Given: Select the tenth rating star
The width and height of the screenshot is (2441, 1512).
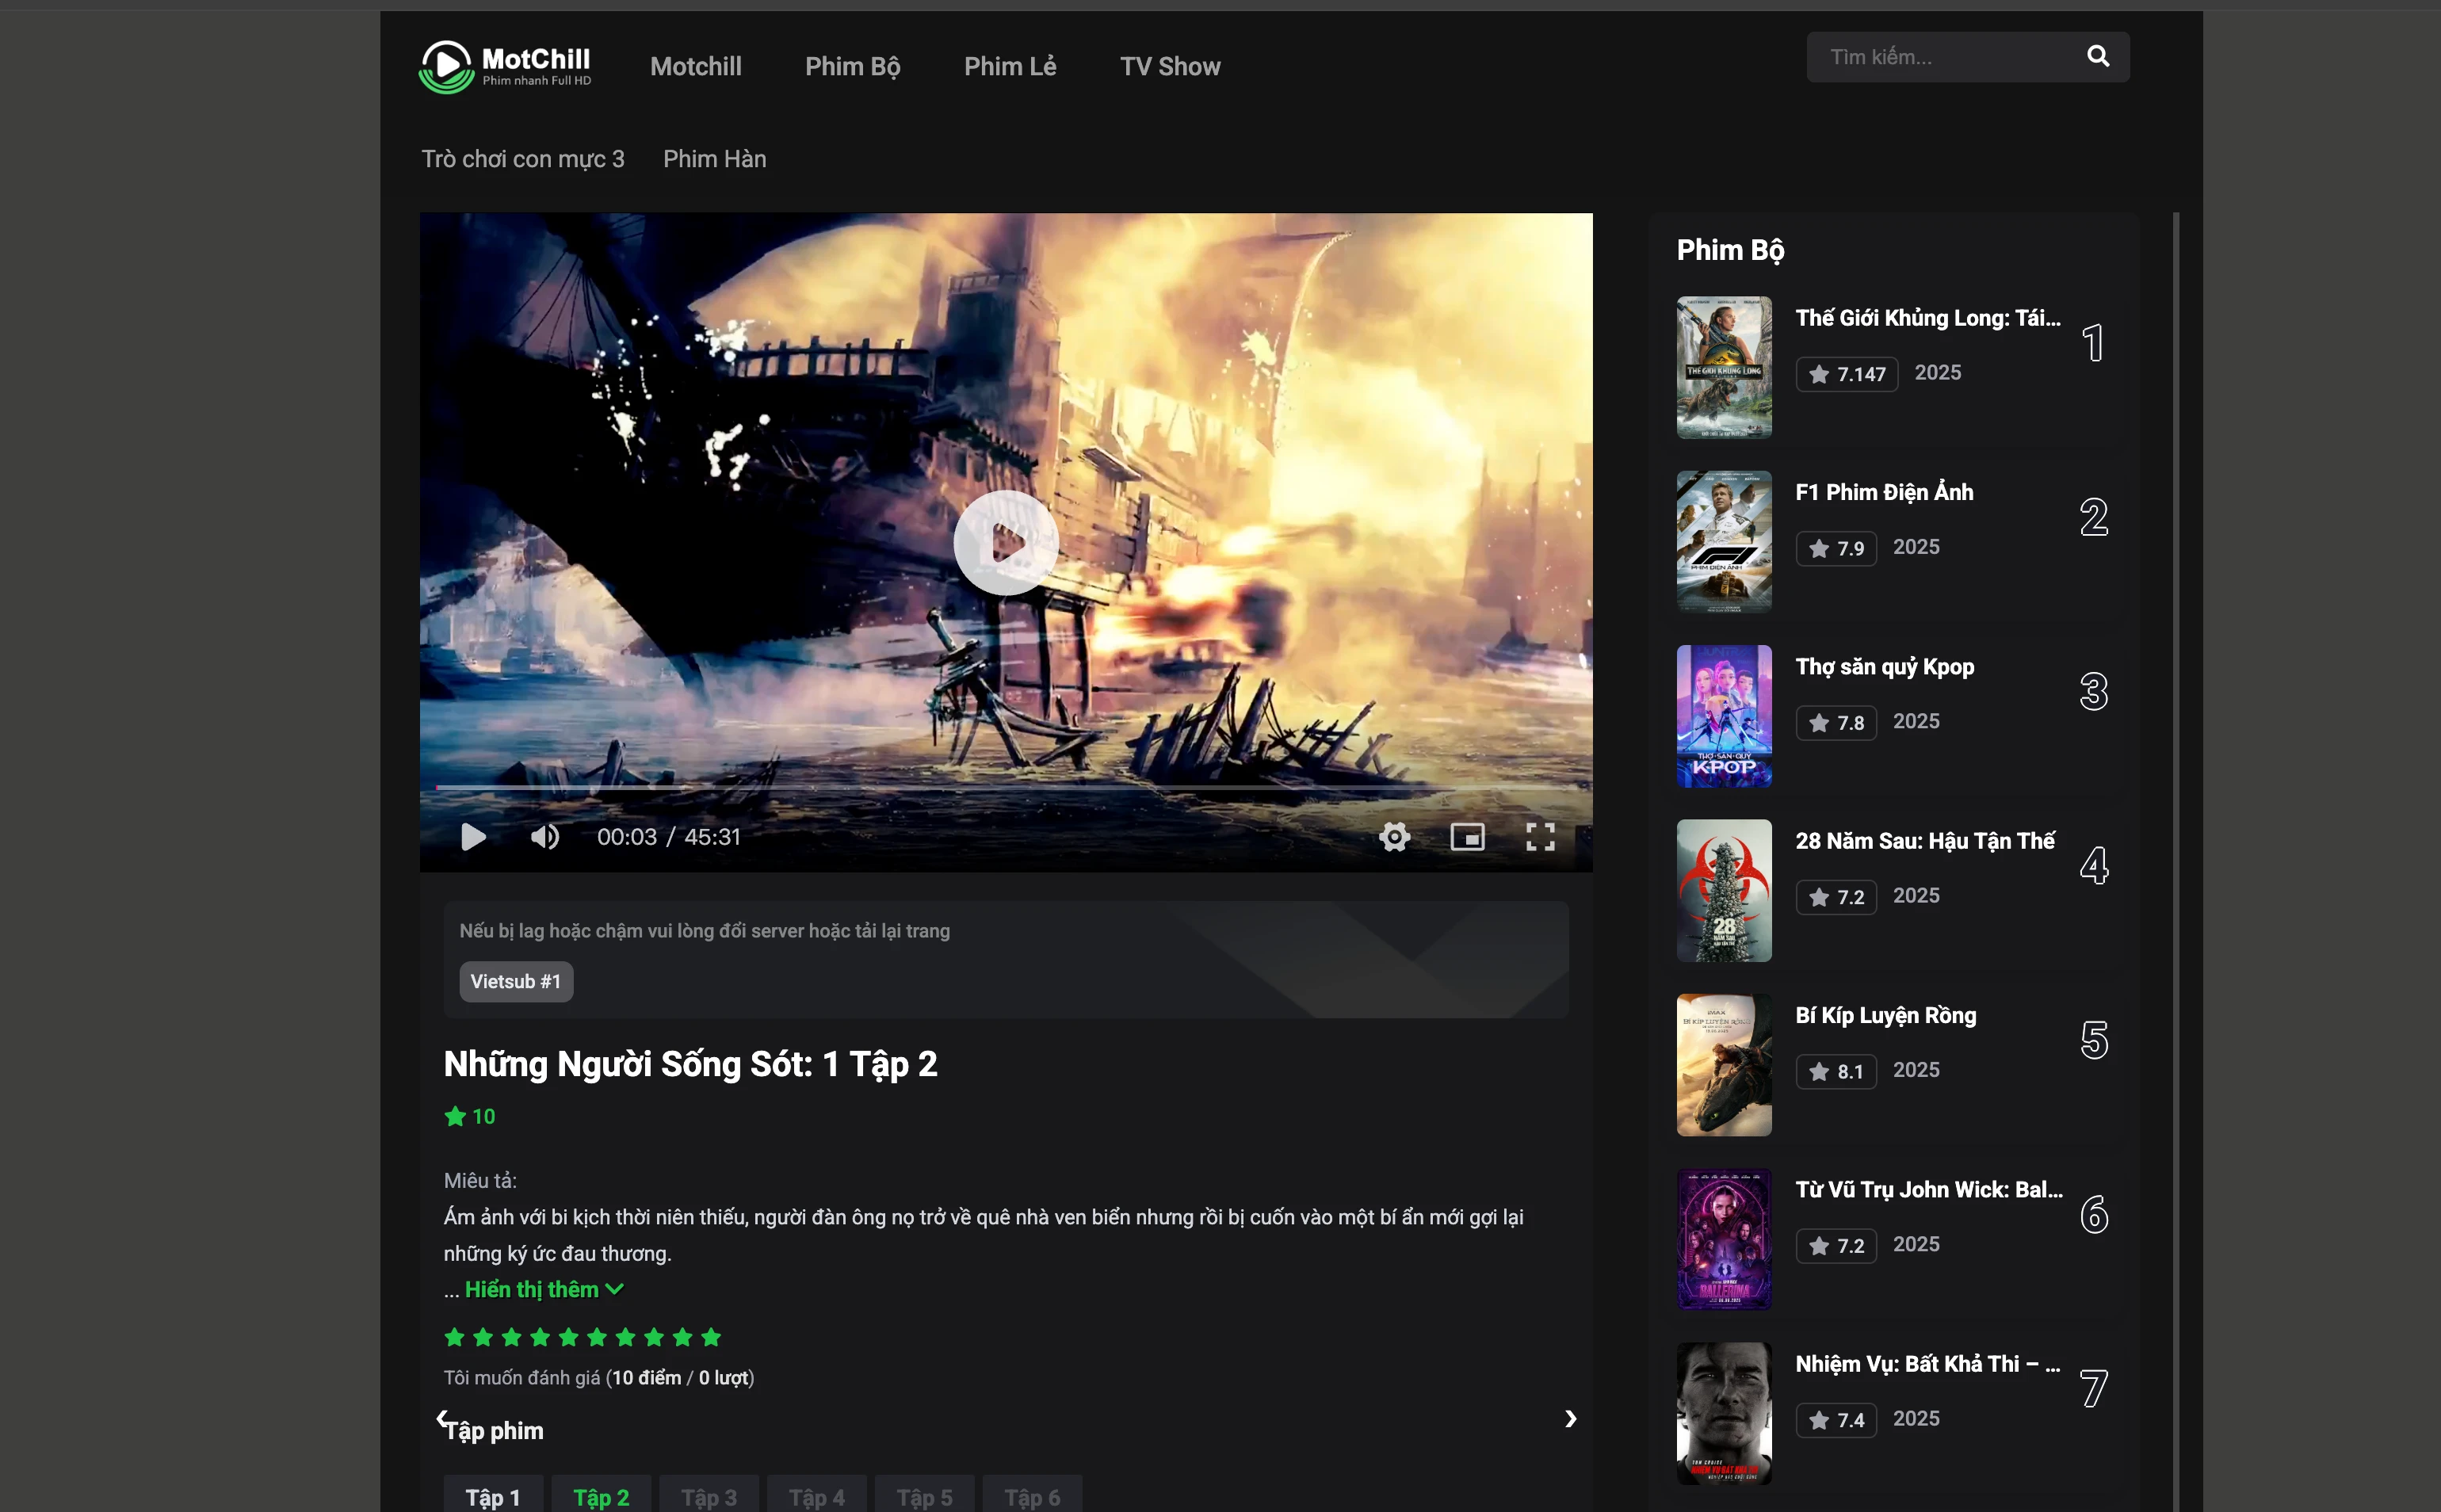Looking at the screenshot, I should 712,1336.
